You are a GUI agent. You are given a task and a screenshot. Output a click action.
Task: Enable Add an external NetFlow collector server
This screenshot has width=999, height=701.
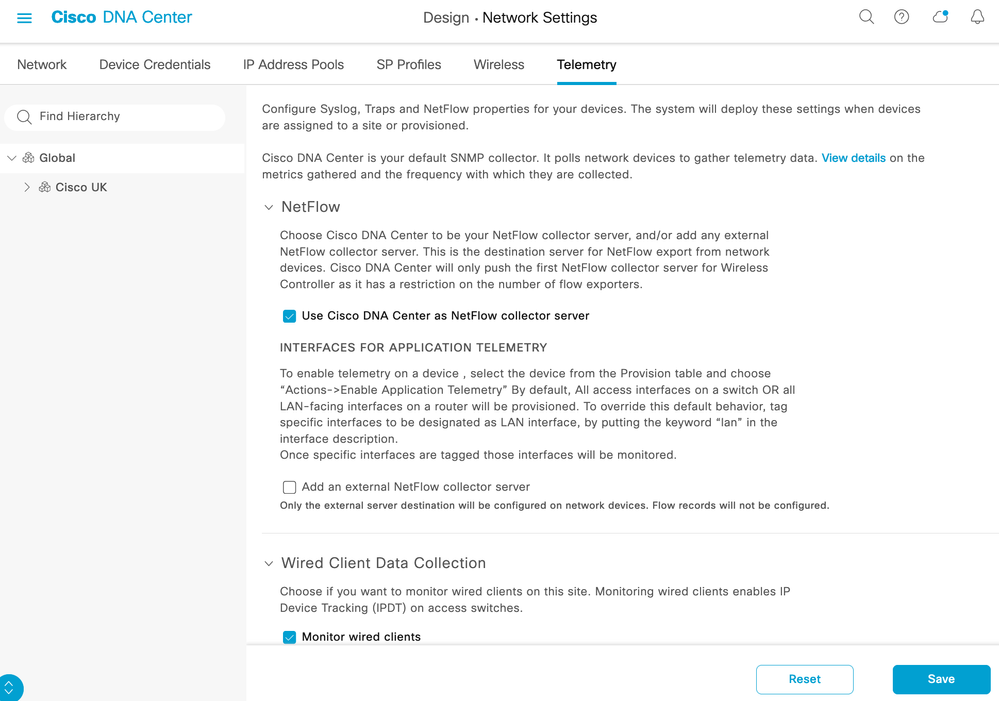click(x=289, y=488)
